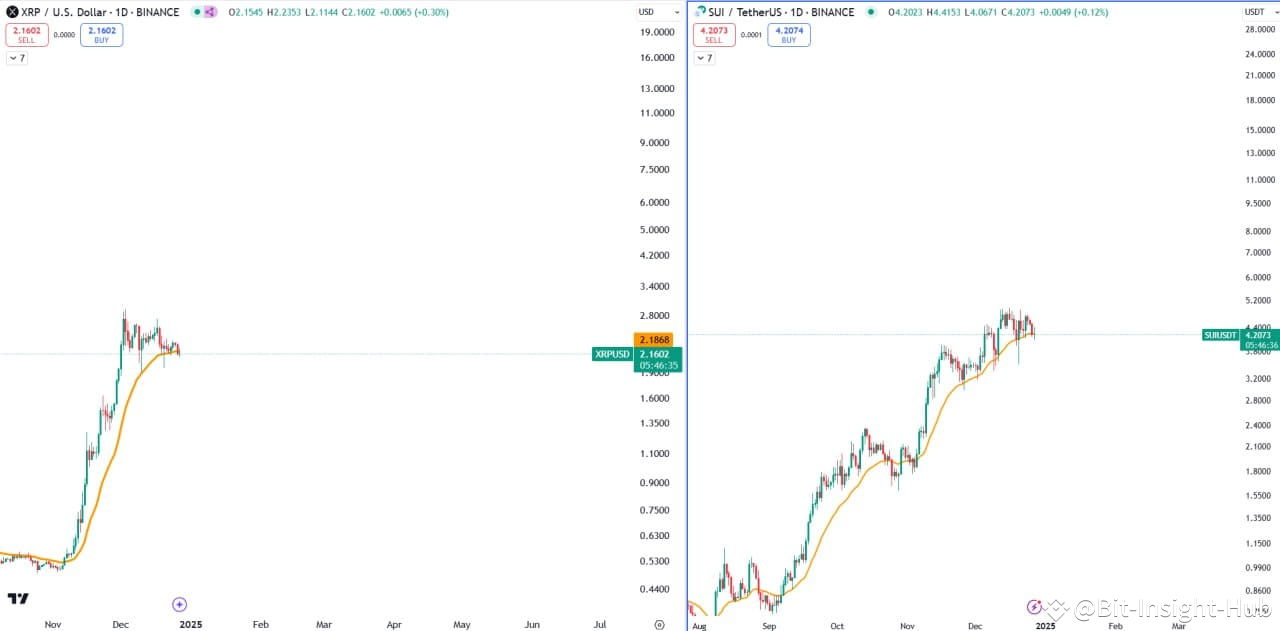This screenshot has width=1280, height=631.
Task: Select the scroll-to-current-bar target icon
Action: point(659,622)
